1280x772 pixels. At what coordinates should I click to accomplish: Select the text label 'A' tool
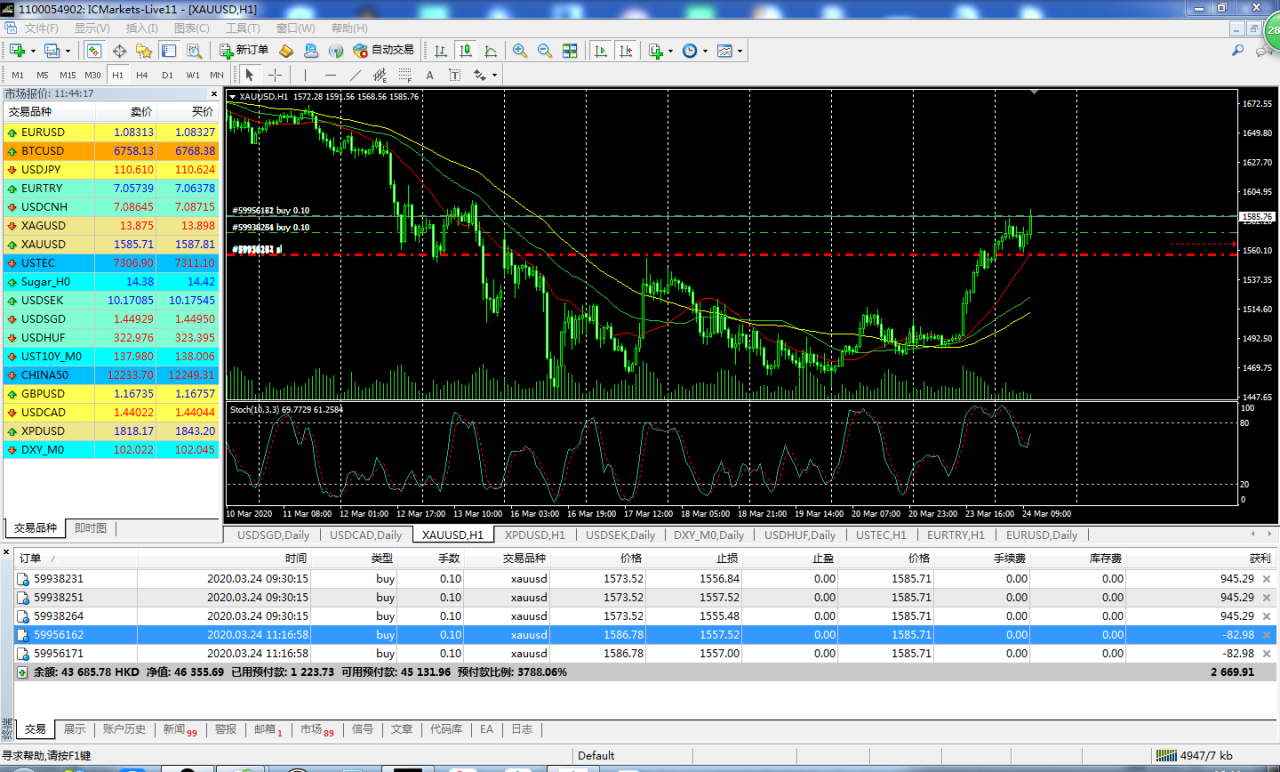[x=430, y=75]
